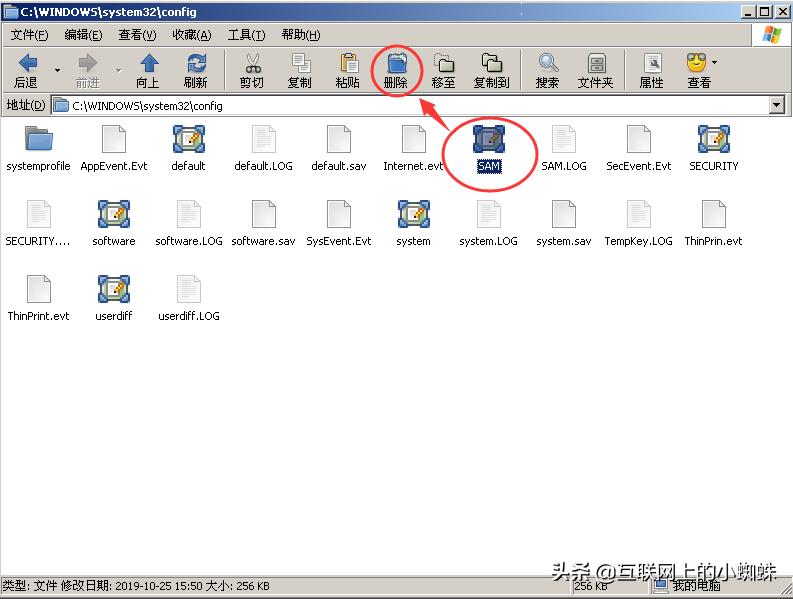
Task: Go up one folder with 向上
Action: [x=148, y=71]
